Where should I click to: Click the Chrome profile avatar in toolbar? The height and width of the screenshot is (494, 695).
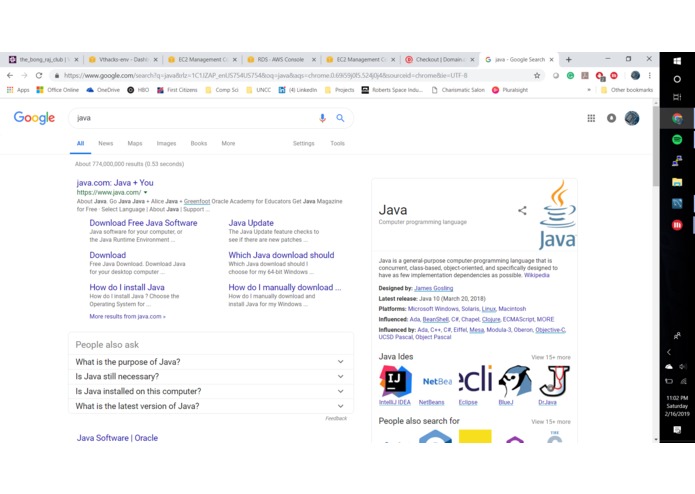(635, 75)
